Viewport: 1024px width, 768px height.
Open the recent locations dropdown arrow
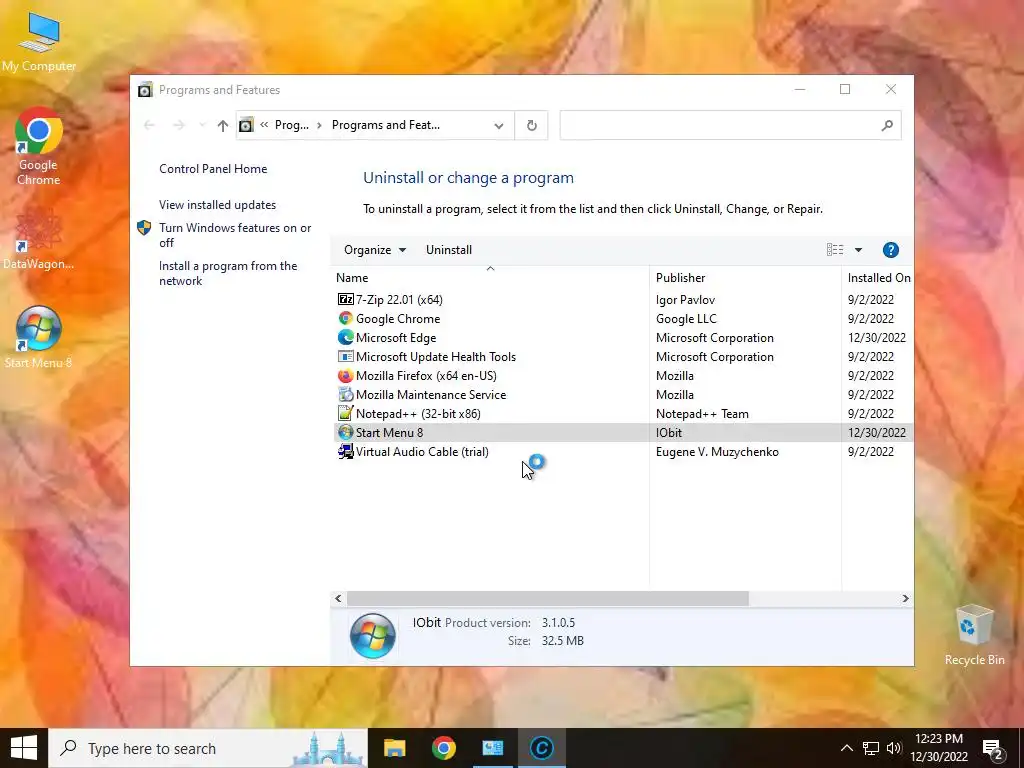click(x=202, y=125)
